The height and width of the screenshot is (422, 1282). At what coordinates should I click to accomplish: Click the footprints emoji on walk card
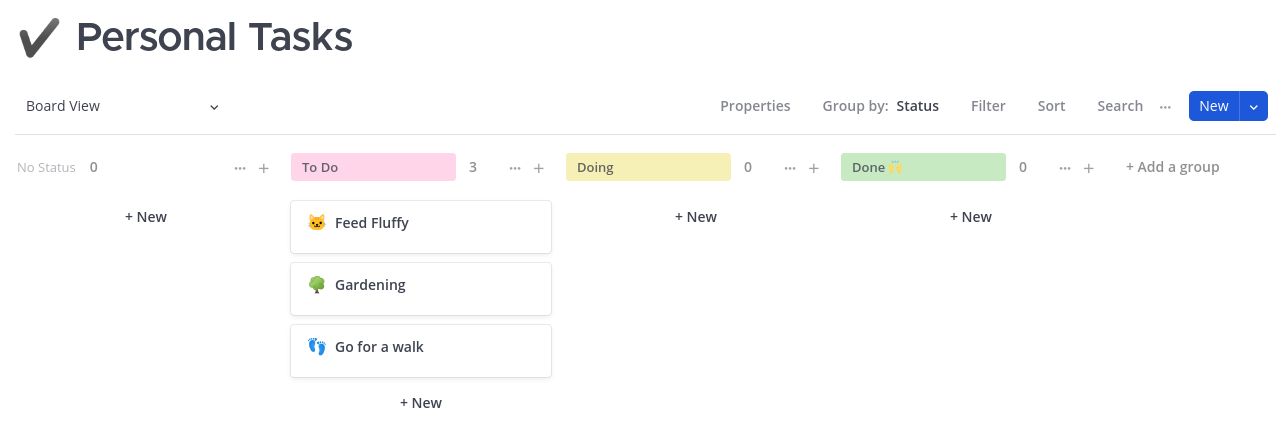click(x=317, y=347)
